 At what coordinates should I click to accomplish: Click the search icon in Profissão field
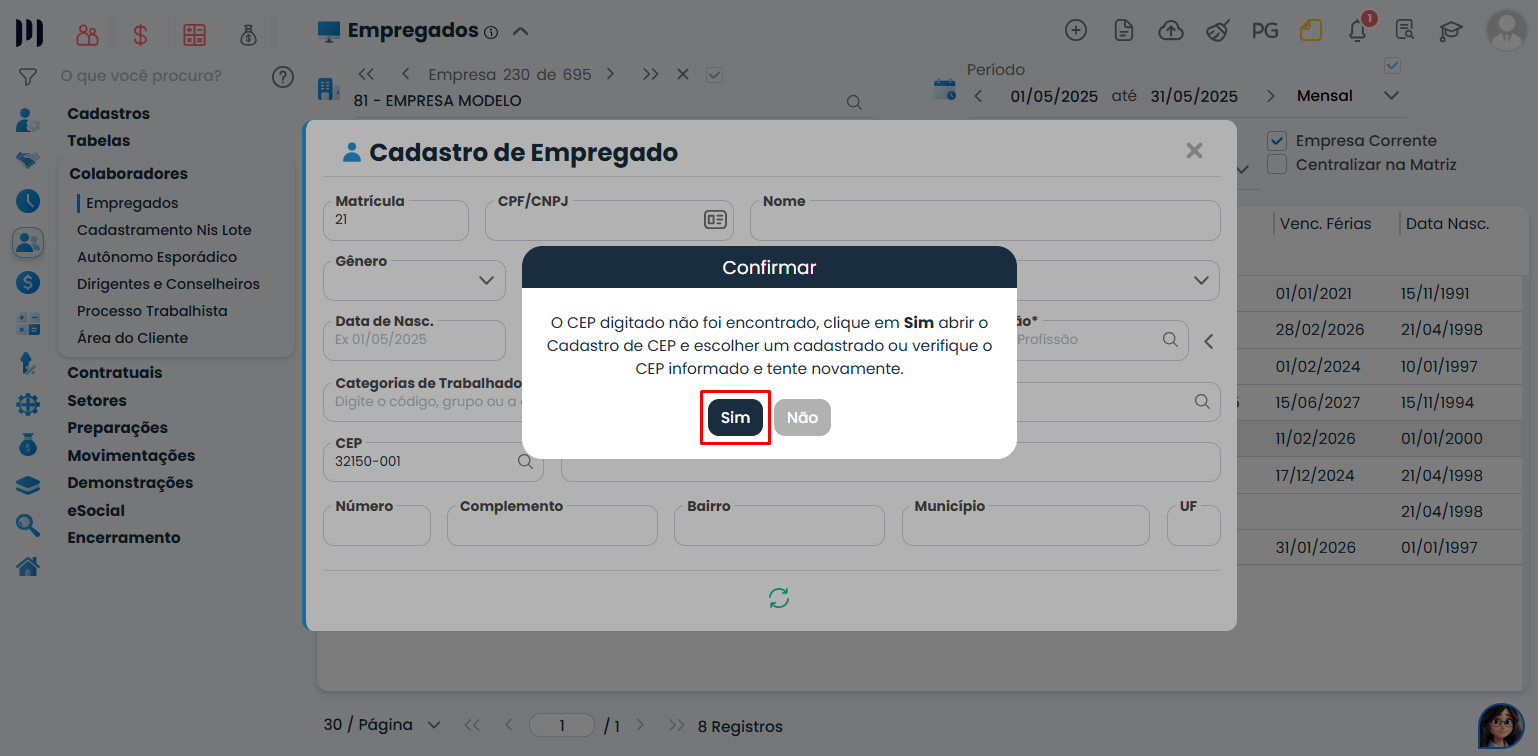coord(1170,339)
